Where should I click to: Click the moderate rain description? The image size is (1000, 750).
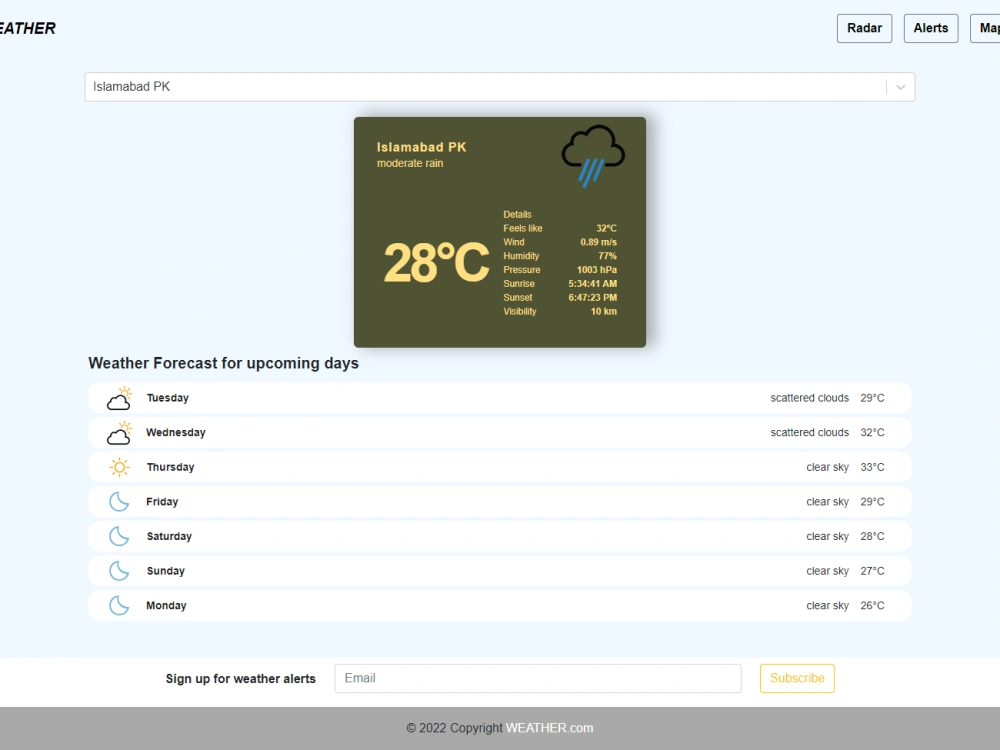tap(410, 163)
